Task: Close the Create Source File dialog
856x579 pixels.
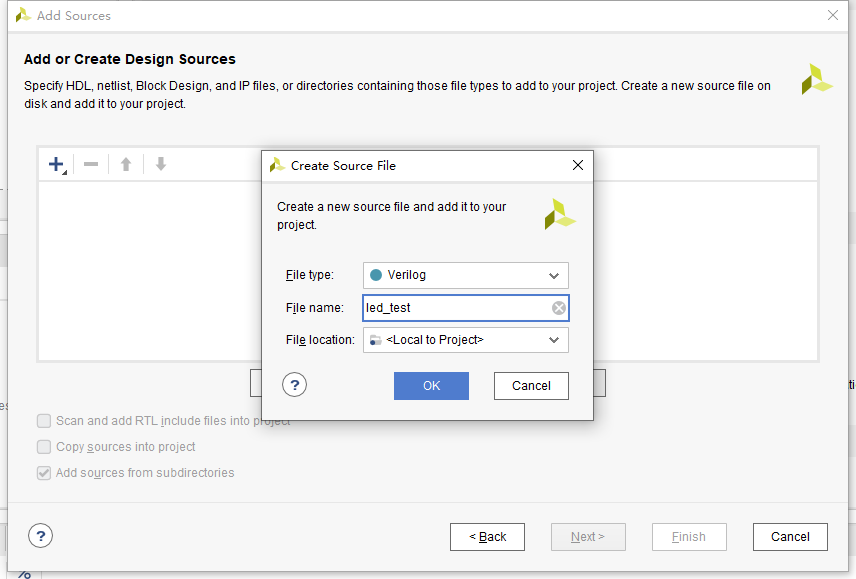Action: [578, 165]
